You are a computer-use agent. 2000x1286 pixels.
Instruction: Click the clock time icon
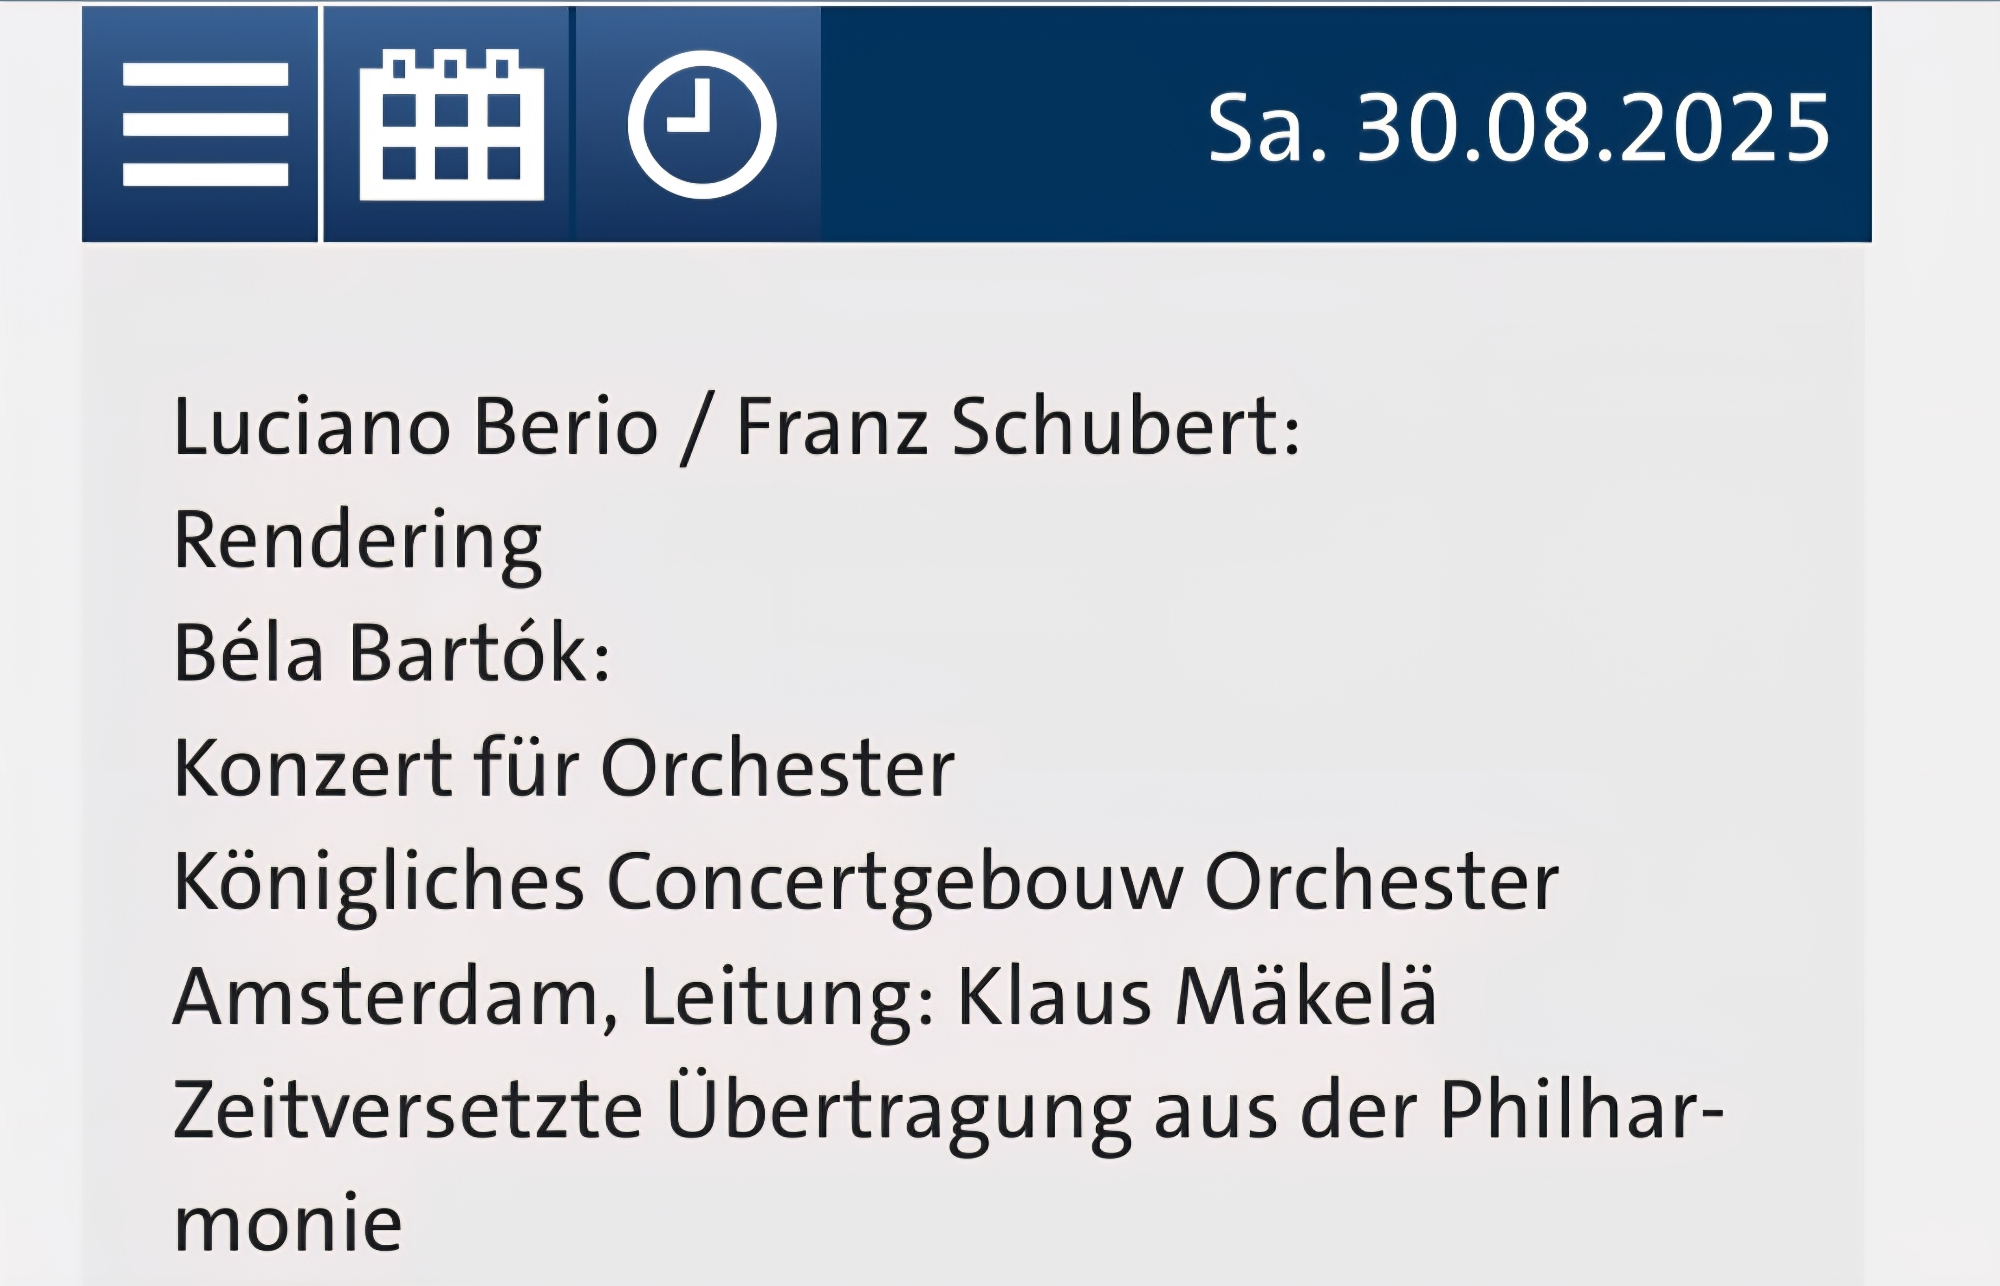pos(701,125)
